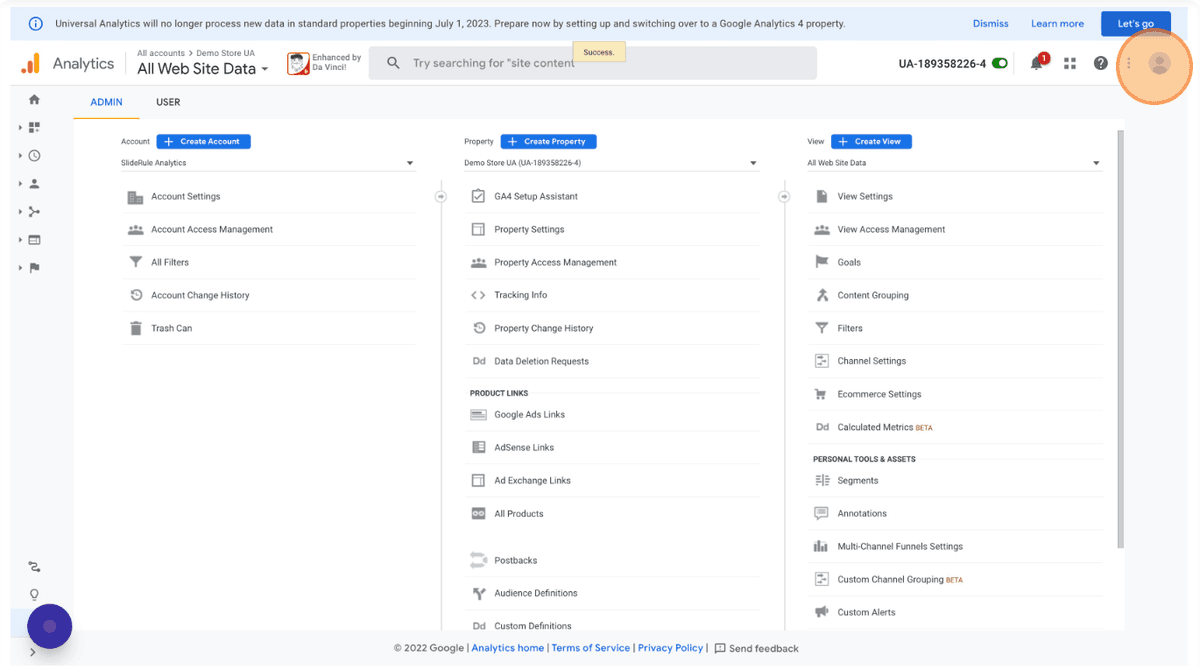The image size is (1200, 669).
Task: Open the Behavior sidebar icon
Action: (35, 239)
